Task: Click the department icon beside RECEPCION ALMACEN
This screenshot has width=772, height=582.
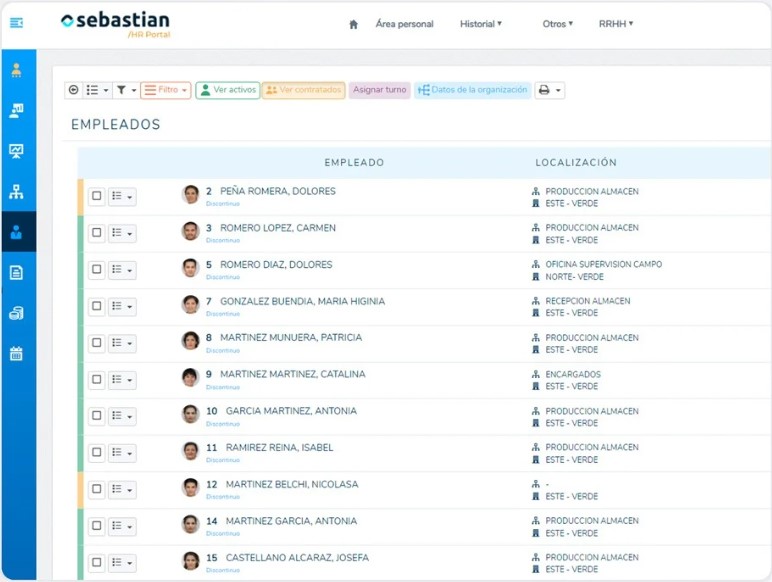Action: 536,301
